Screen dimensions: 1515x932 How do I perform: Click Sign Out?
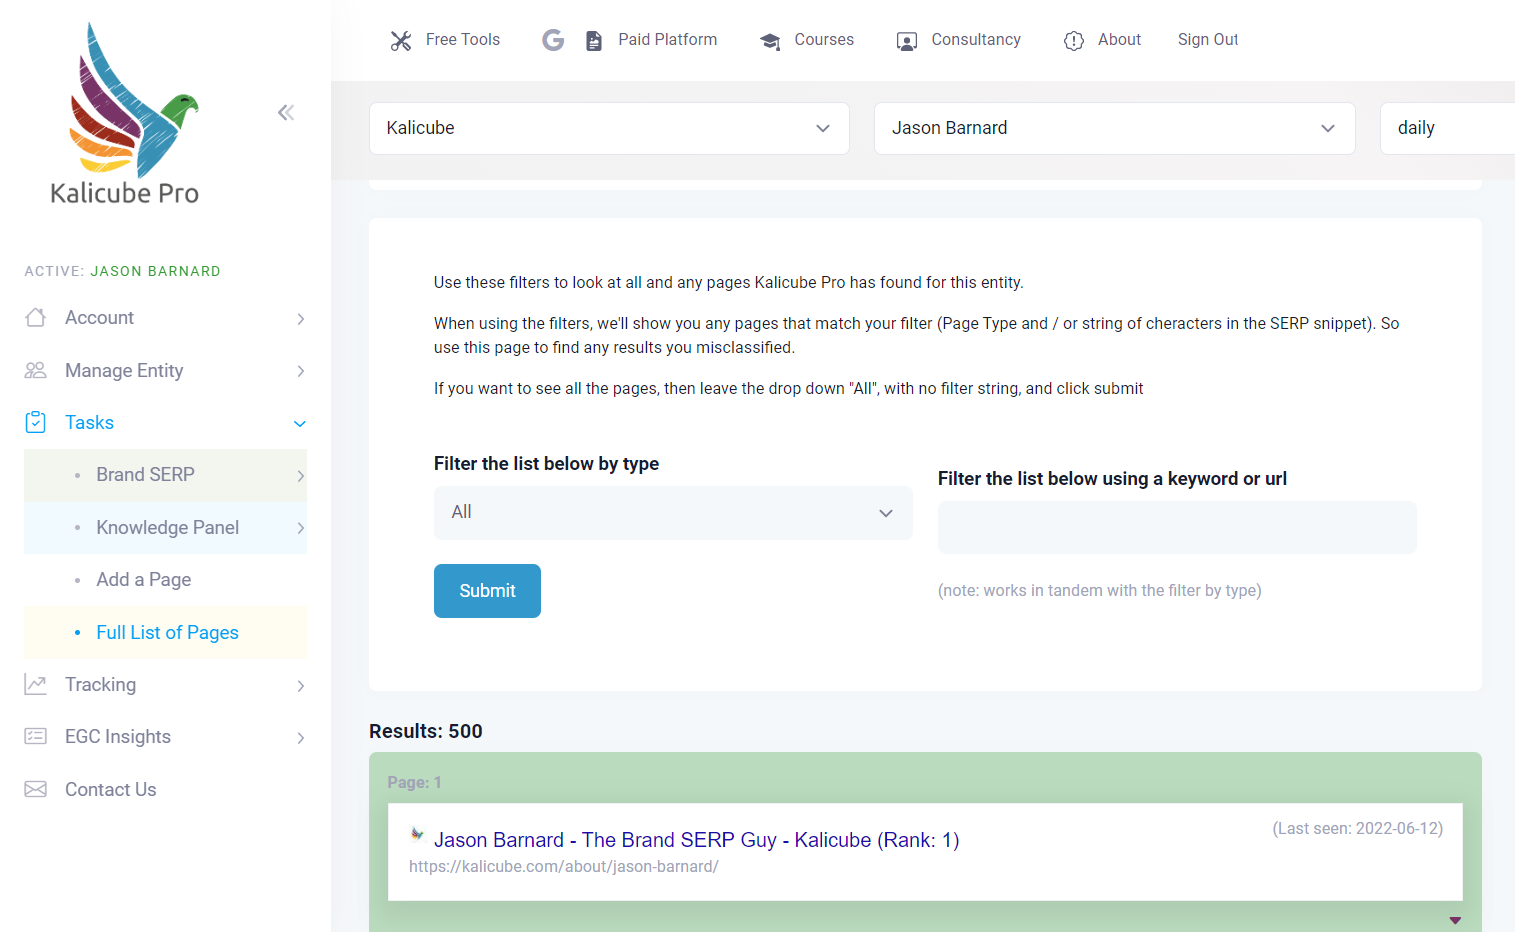(x=1208, y=40)
